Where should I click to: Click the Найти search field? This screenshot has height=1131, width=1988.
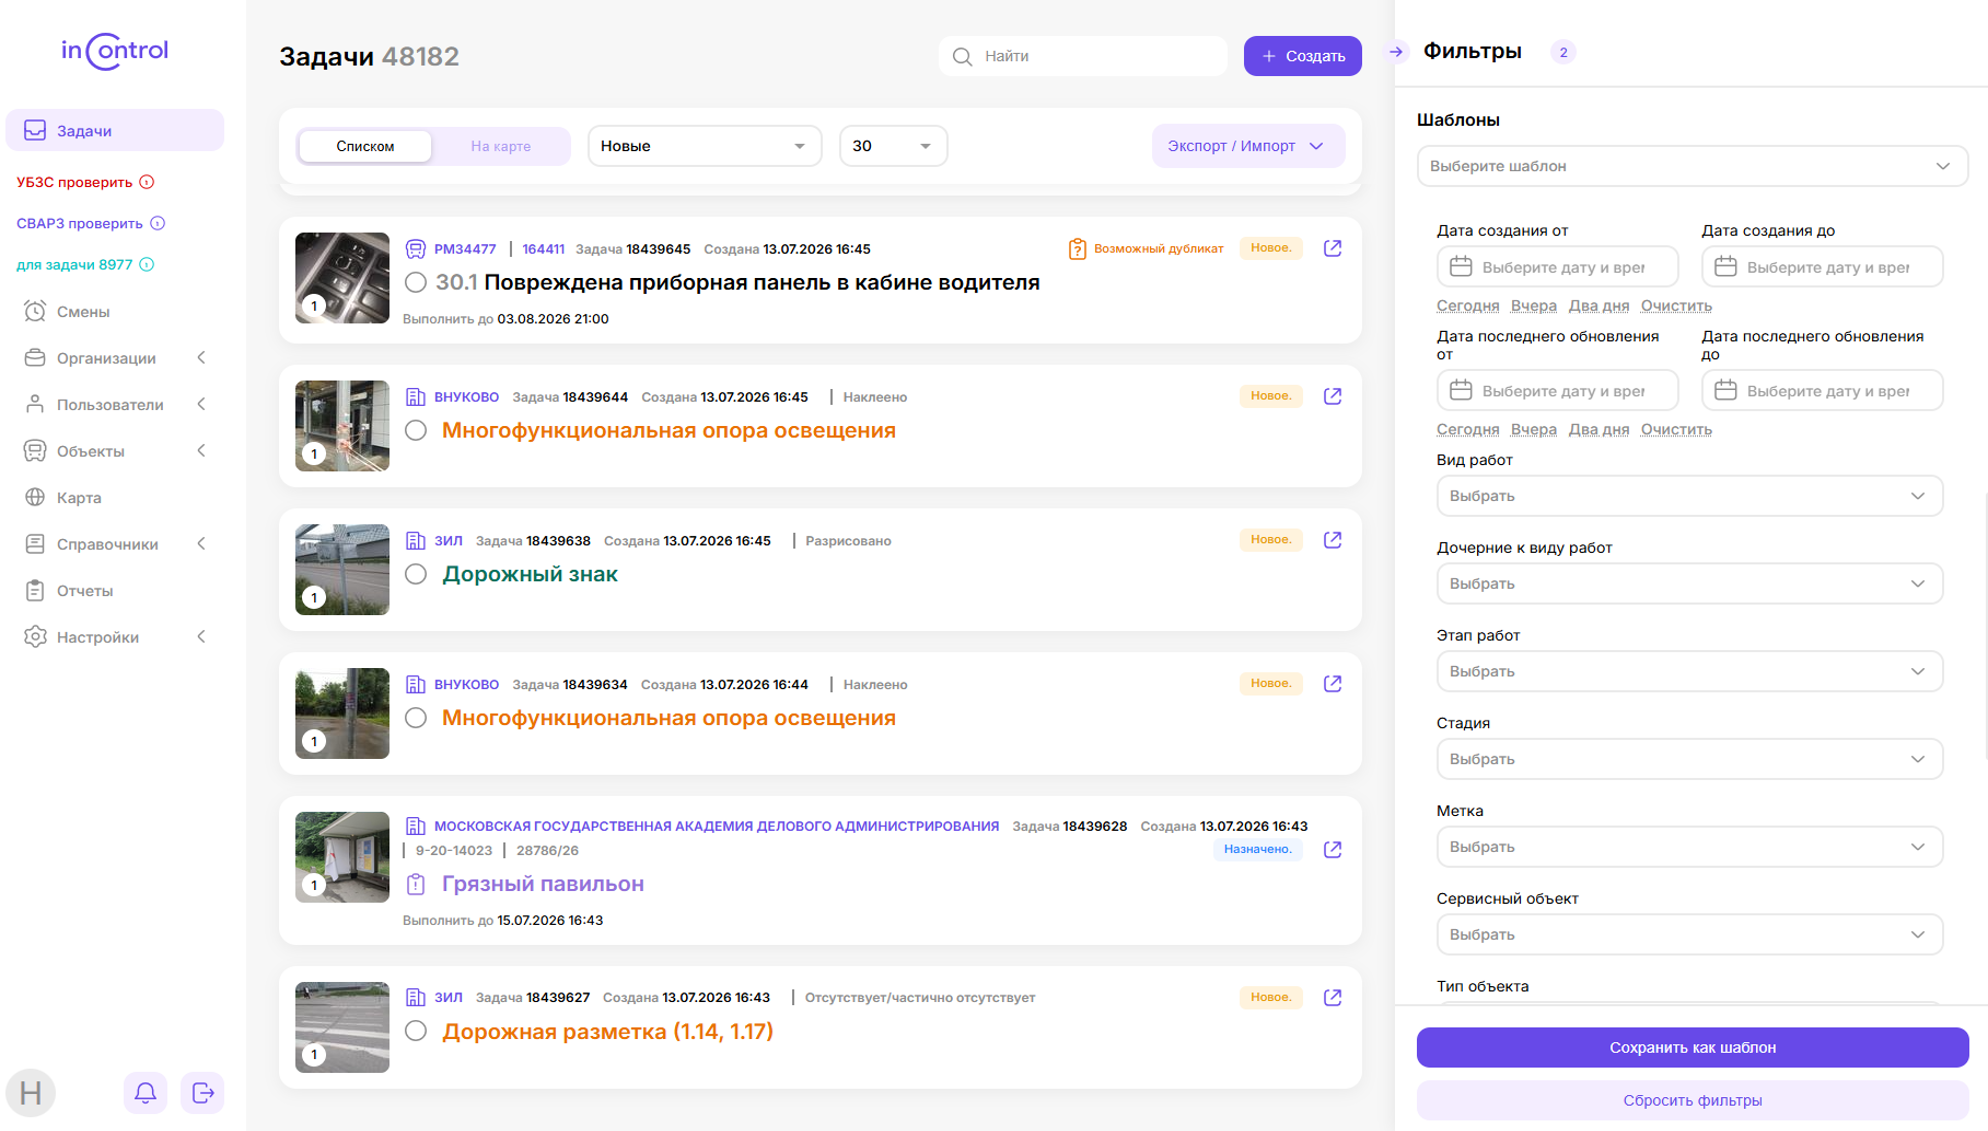tap(1083, 56)
